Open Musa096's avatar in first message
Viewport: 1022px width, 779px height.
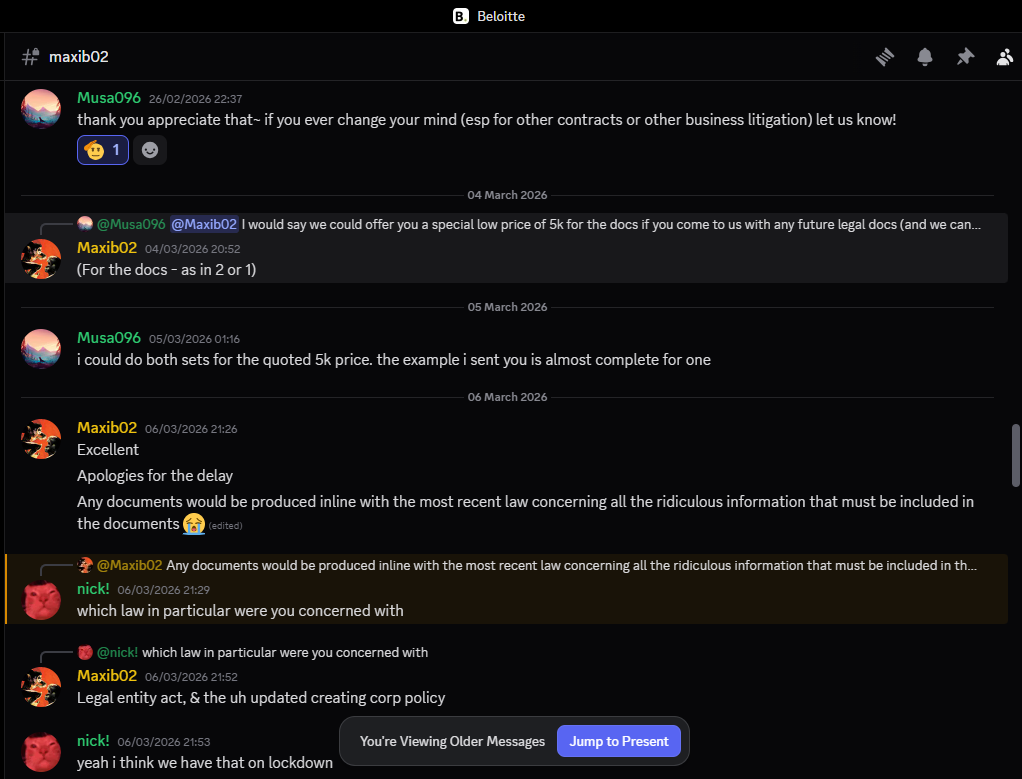coord(41,108)
